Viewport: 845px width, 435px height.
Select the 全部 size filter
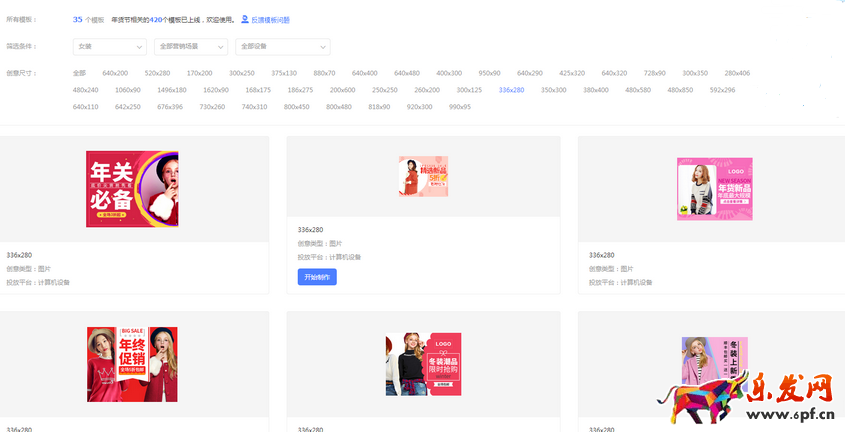[80, 73]
